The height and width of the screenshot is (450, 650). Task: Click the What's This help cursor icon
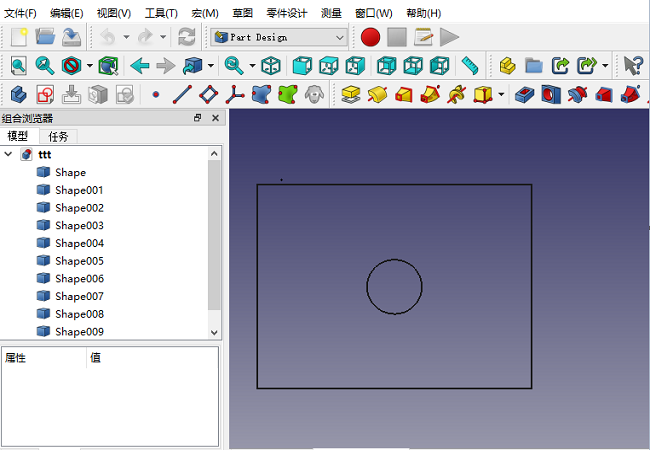pos(632,66)
